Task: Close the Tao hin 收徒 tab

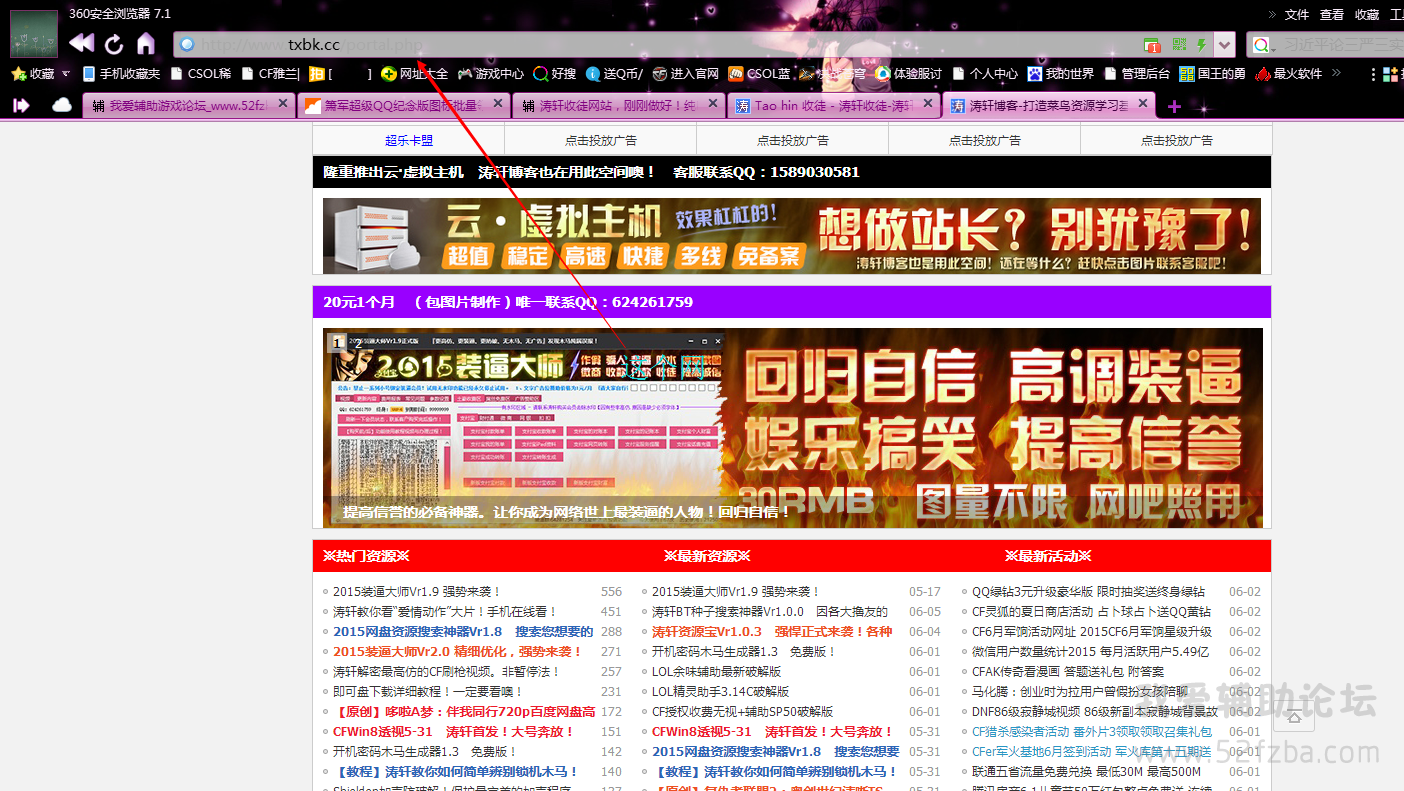Action: coord(928,103)
